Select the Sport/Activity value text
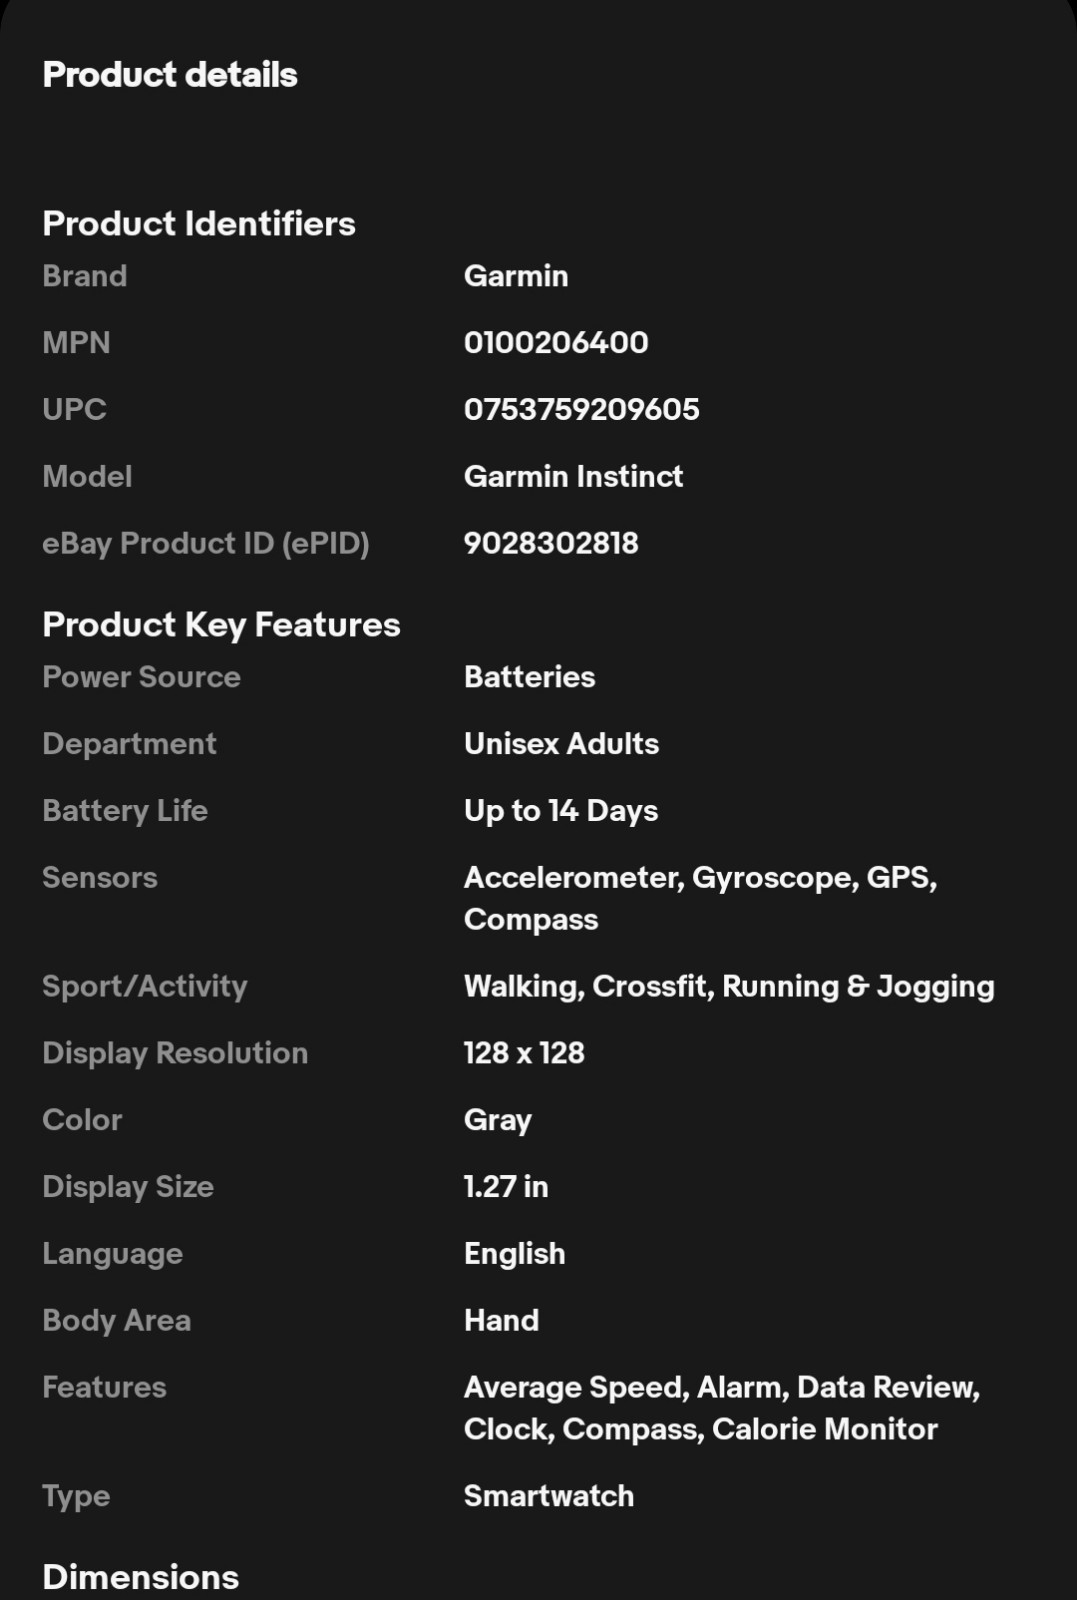Screen dimensions: 1077x1600 729,987
